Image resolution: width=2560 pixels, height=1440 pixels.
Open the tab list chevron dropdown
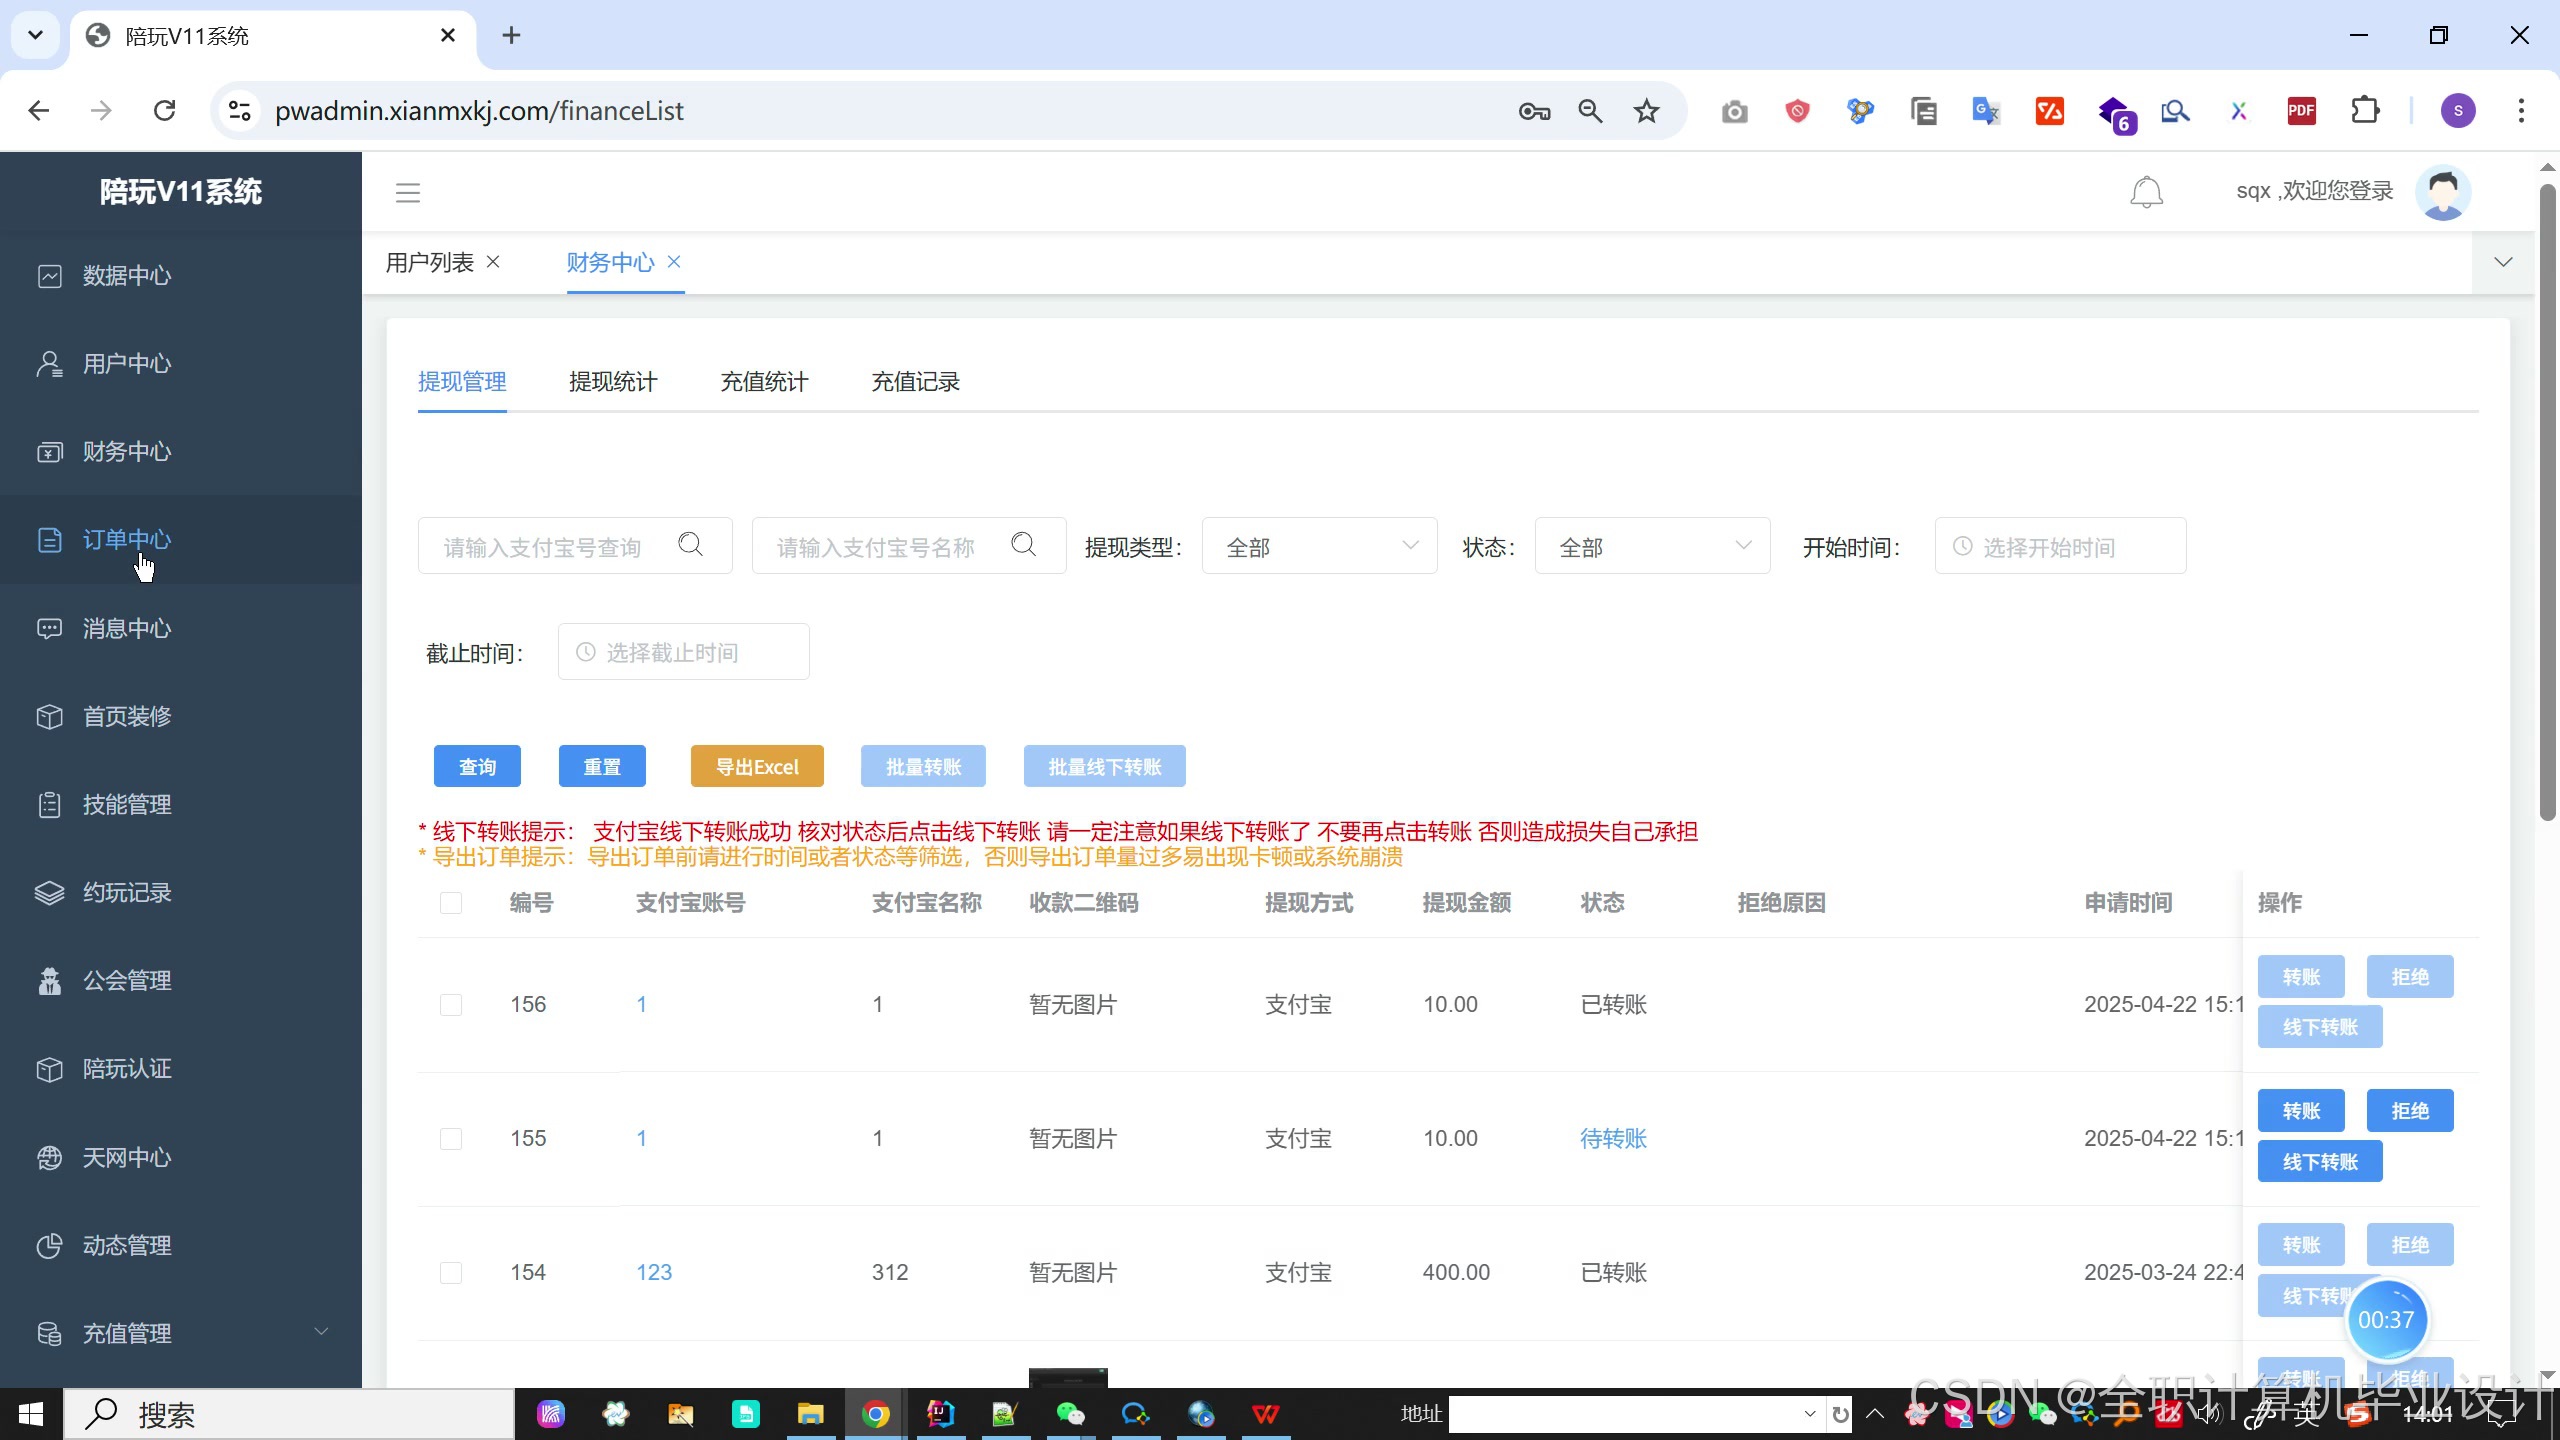pos(2503,263)
